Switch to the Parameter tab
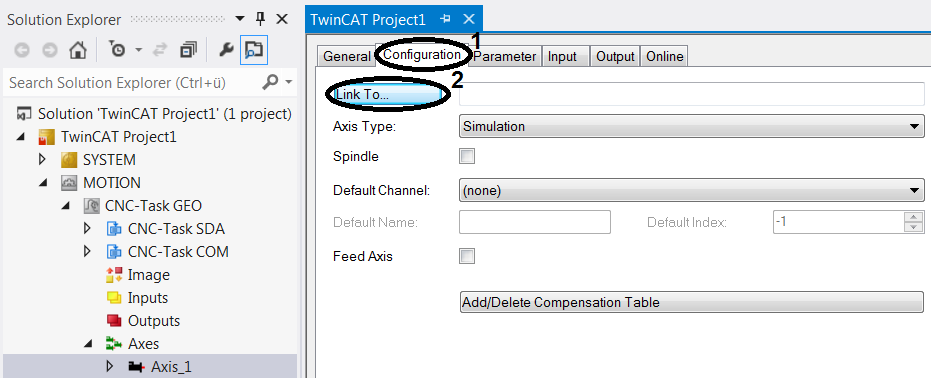This screenshot has height=378, width=931. pos(505,56)
